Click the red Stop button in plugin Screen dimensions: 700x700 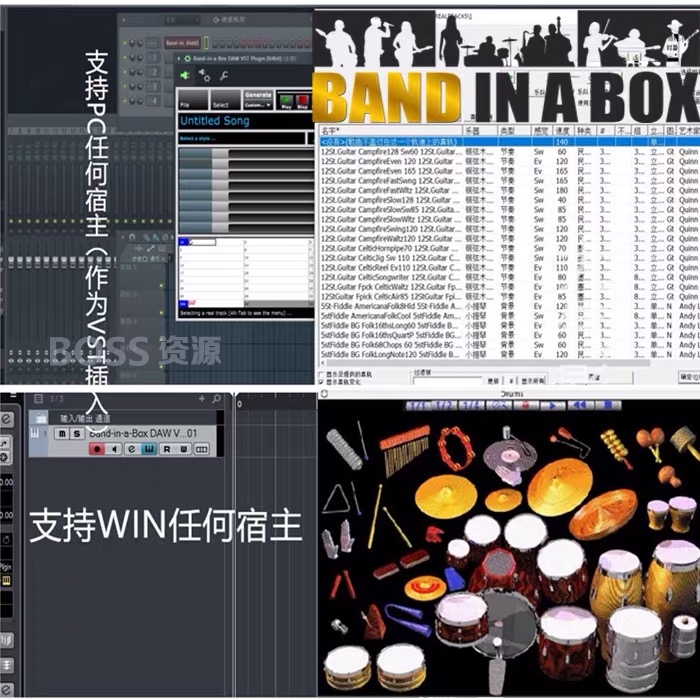click(303, 100)
